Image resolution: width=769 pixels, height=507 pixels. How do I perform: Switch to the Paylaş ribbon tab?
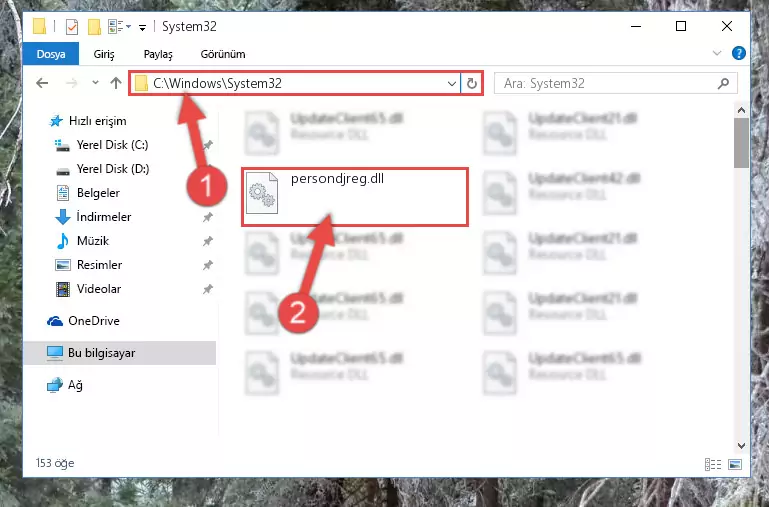click(158, 54)
